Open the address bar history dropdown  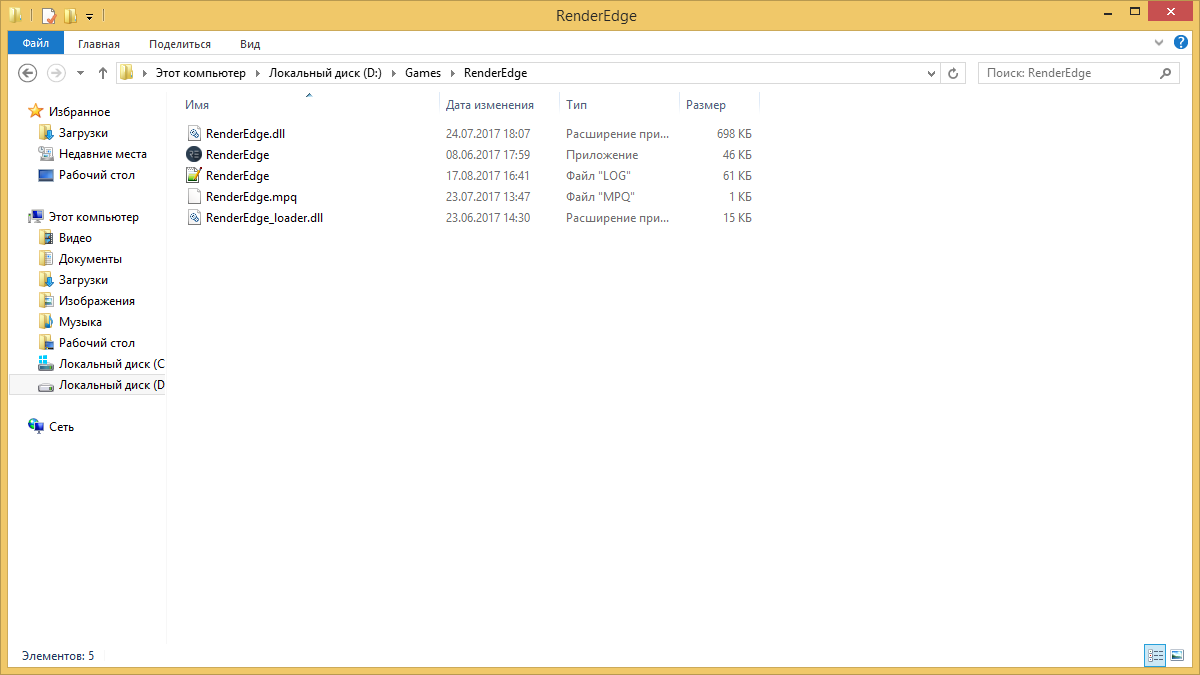pyautogui.click(x=930, y=73)
